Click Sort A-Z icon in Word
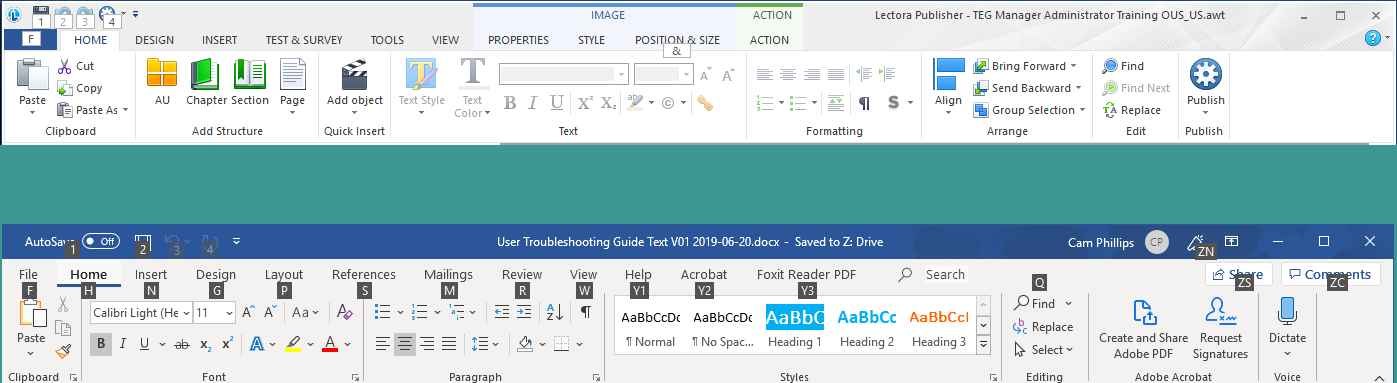The height and width of the screenshot is (383, 1397). 555,312
